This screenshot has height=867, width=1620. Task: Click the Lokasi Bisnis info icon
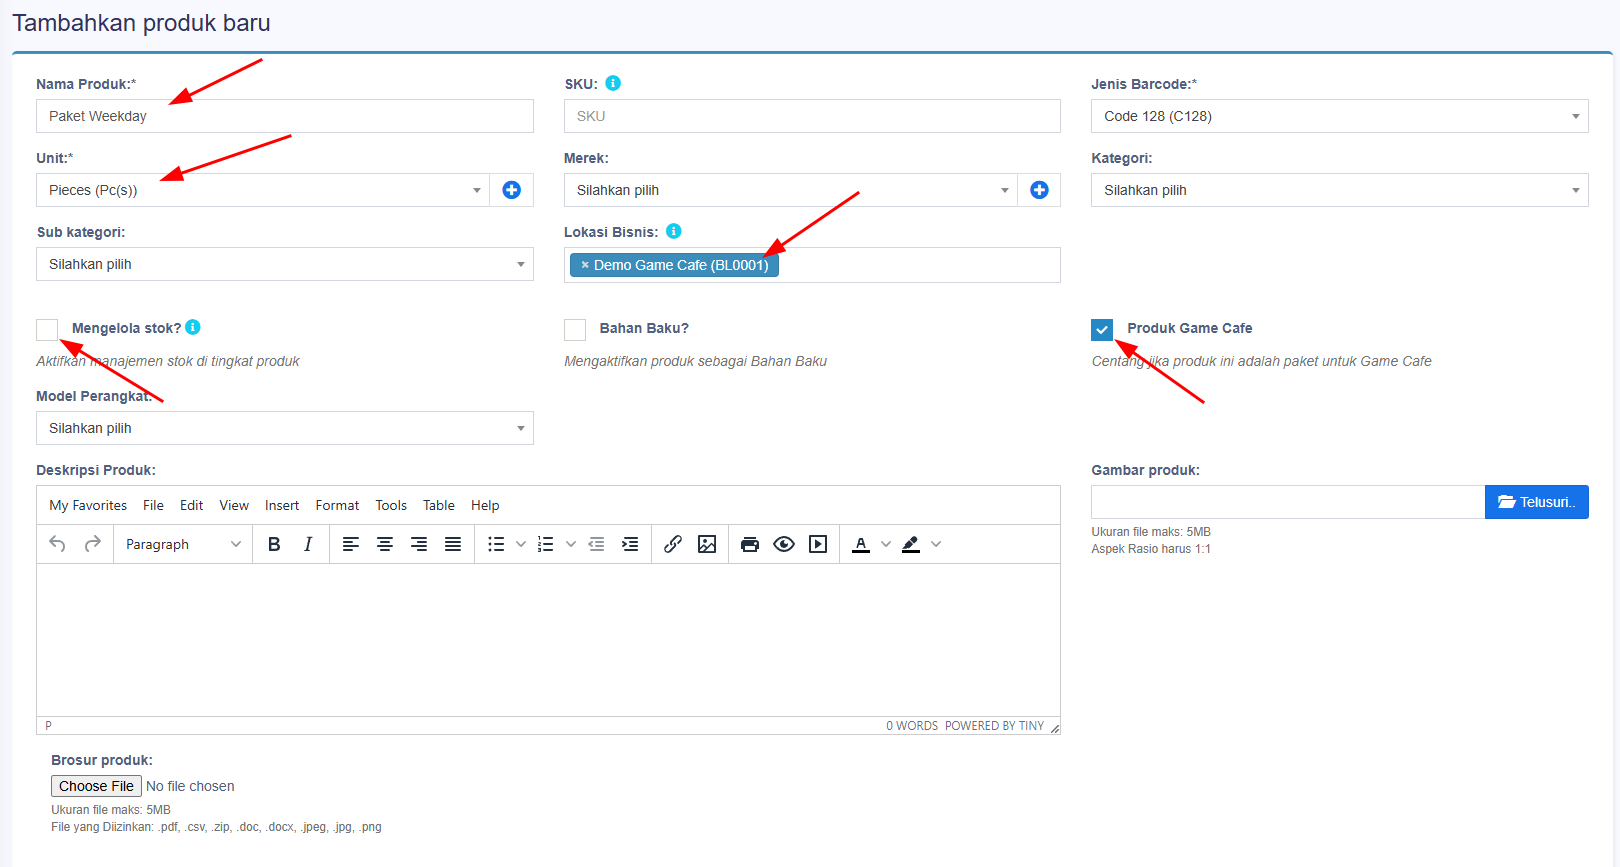pos(674,231)
